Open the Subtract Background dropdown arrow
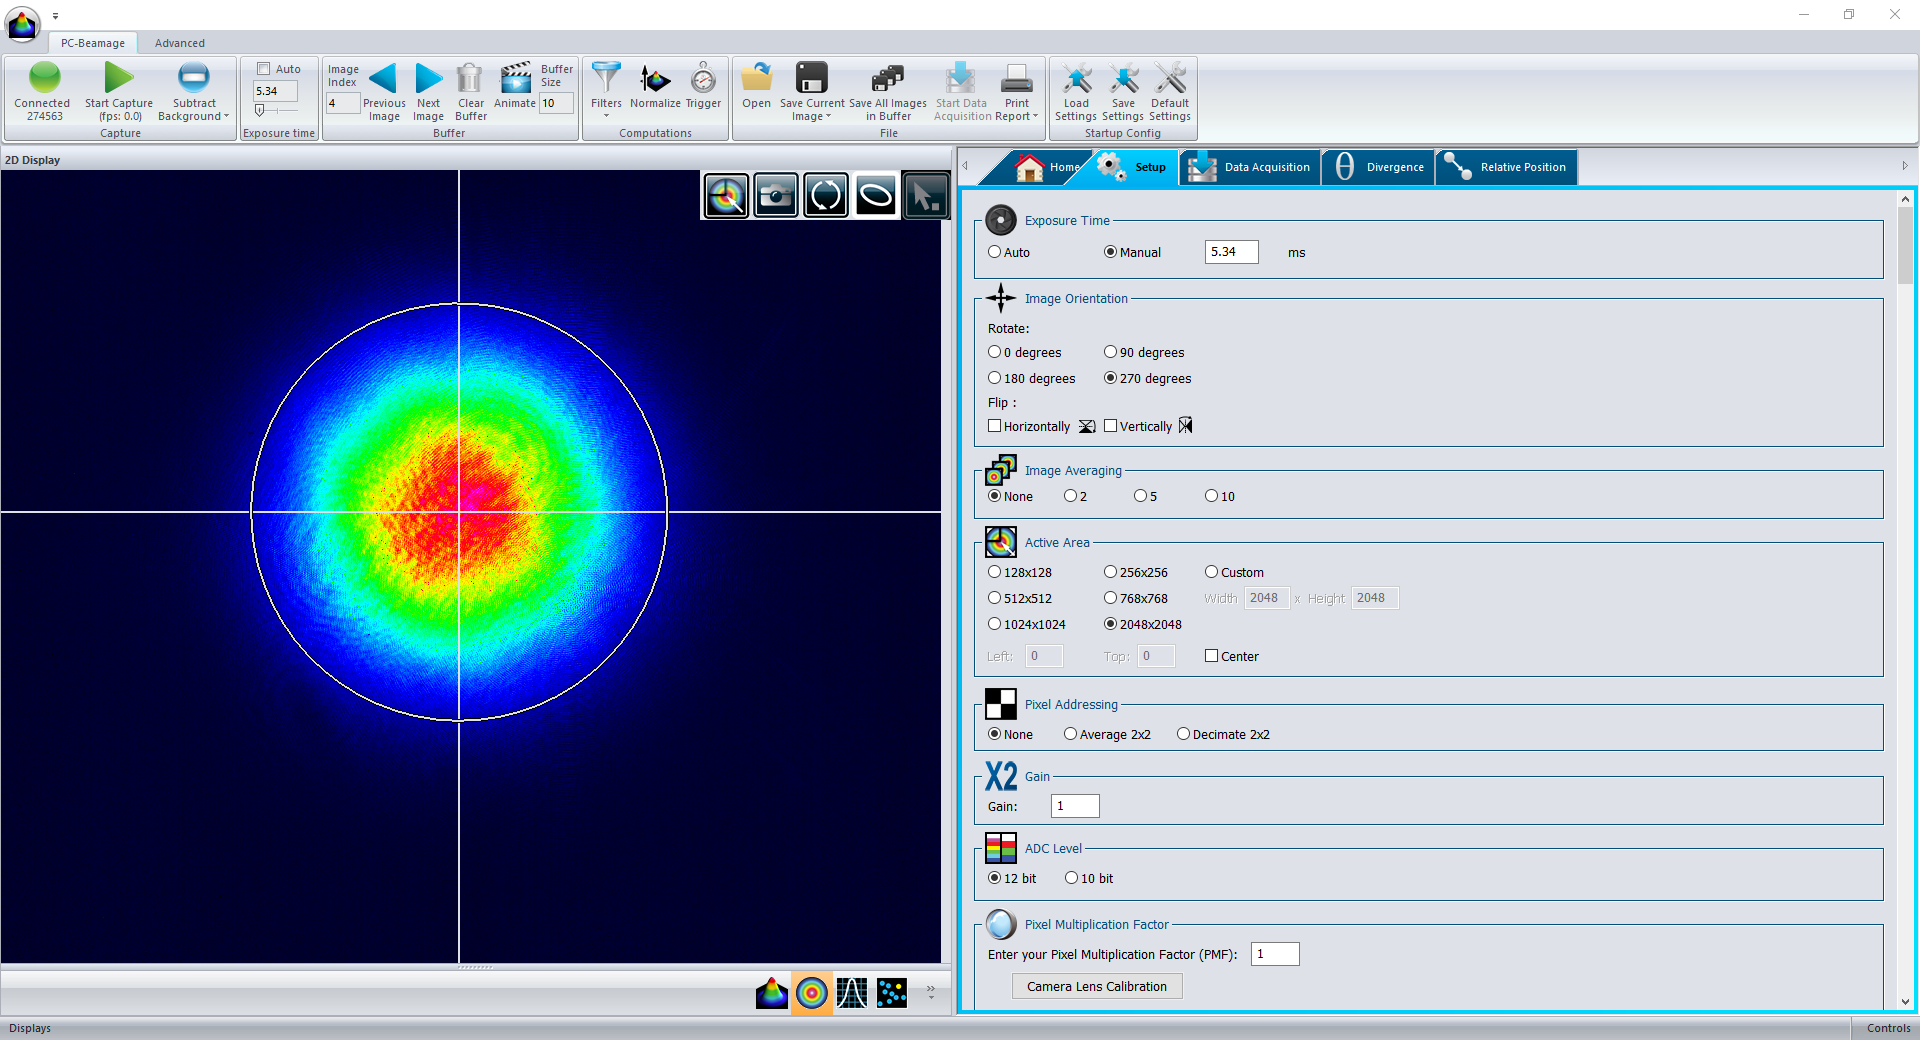Image resolution: width=1920 pixels, height=1040 pixels. point(226,116)
